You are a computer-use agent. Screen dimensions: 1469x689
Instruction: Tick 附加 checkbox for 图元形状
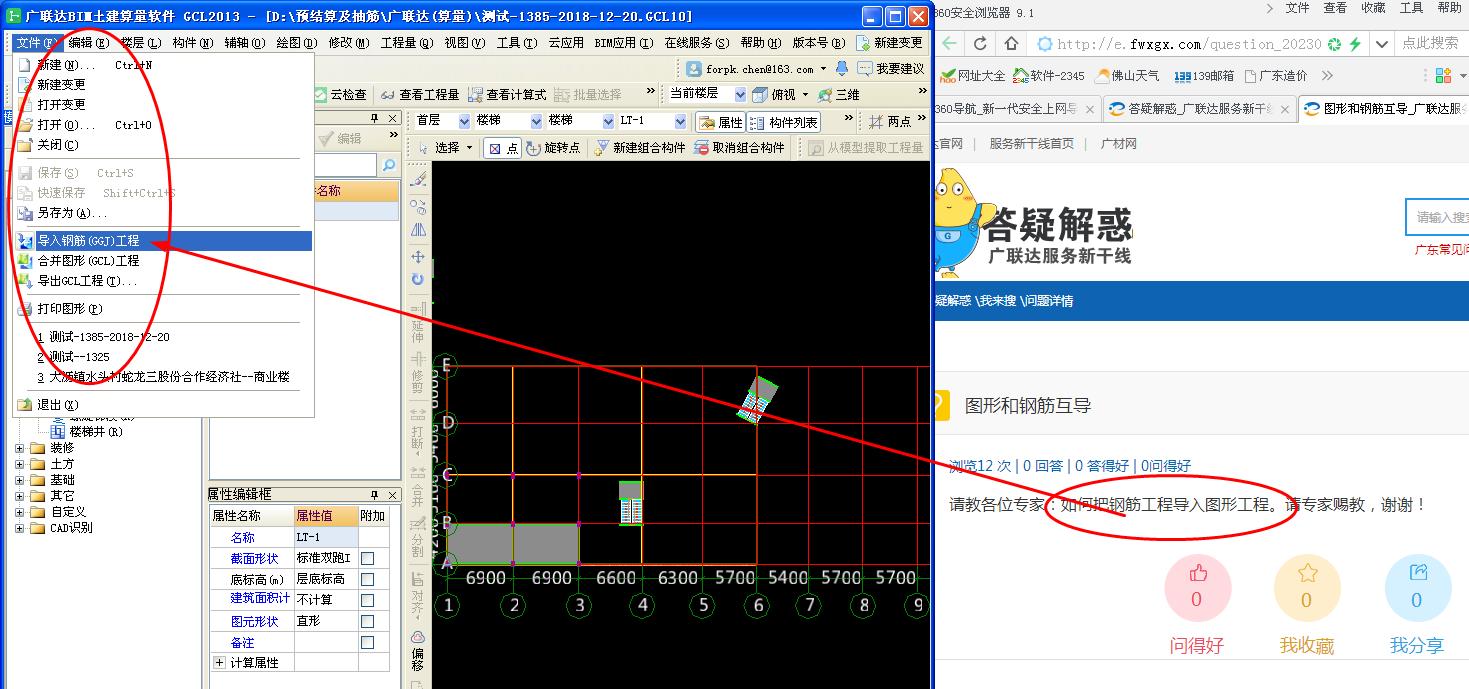(368, 621)
